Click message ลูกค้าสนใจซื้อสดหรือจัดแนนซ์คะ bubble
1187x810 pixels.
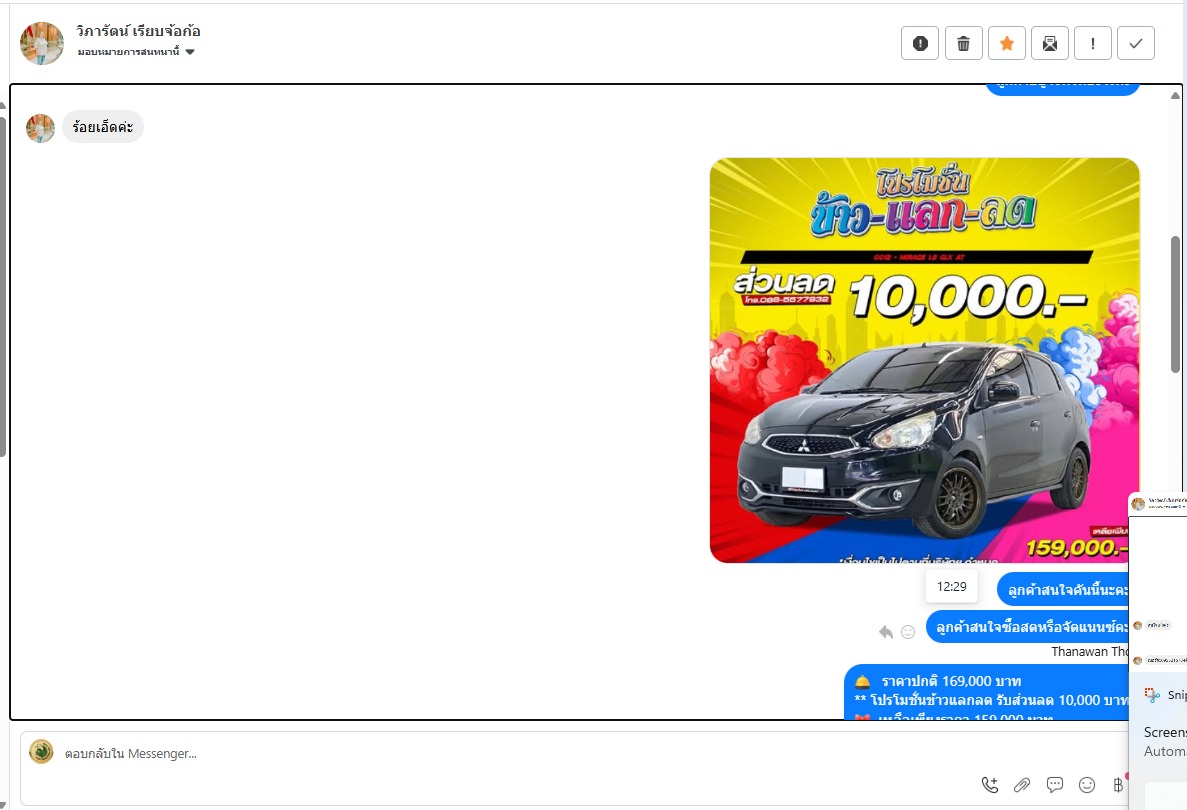[1027, 627]
